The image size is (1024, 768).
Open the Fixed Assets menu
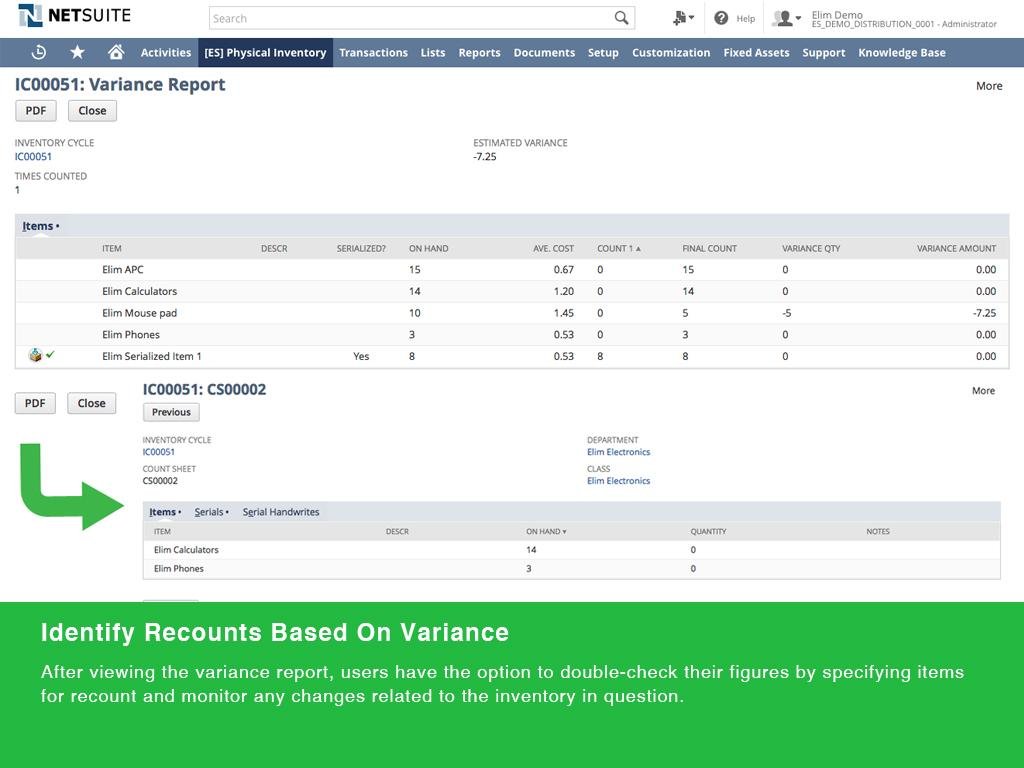756,53
